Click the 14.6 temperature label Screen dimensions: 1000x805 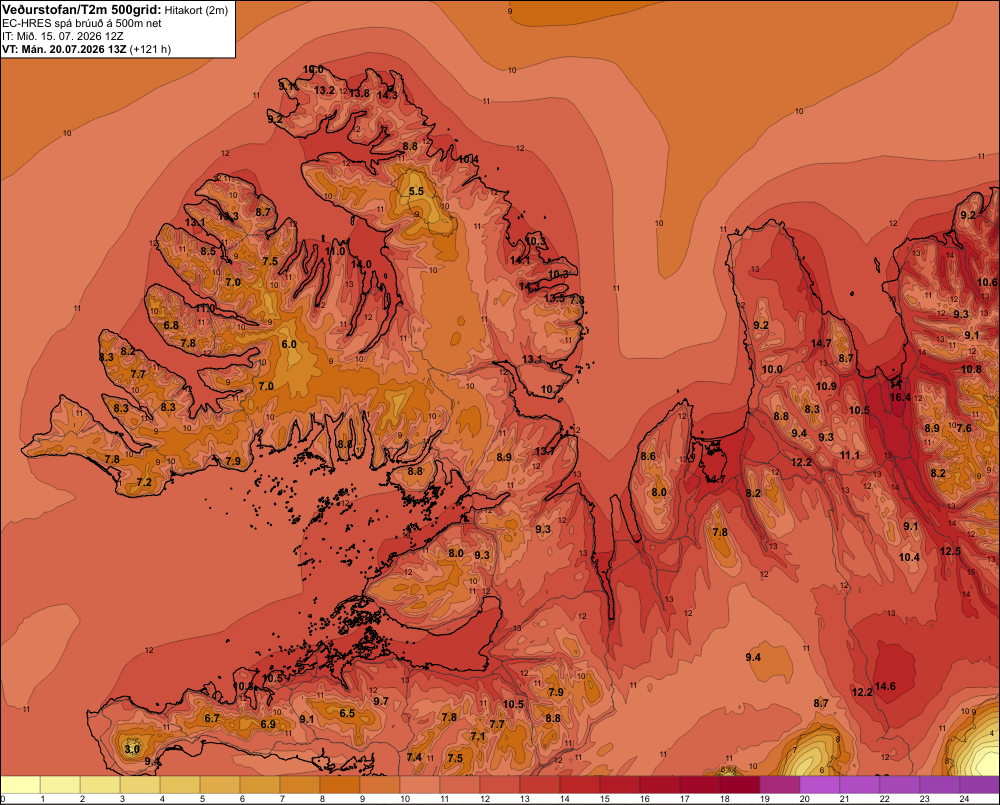tap(885, 686)
